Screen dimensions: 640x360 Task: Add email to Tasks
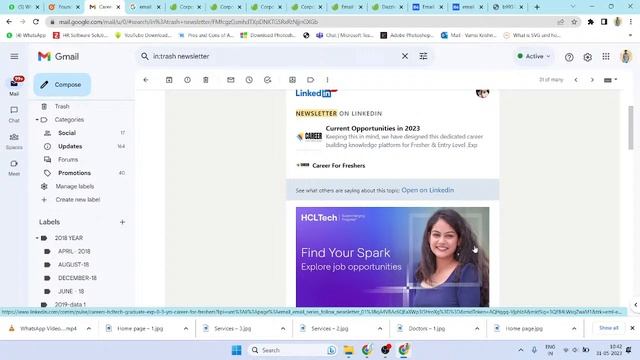pos(267,80)
